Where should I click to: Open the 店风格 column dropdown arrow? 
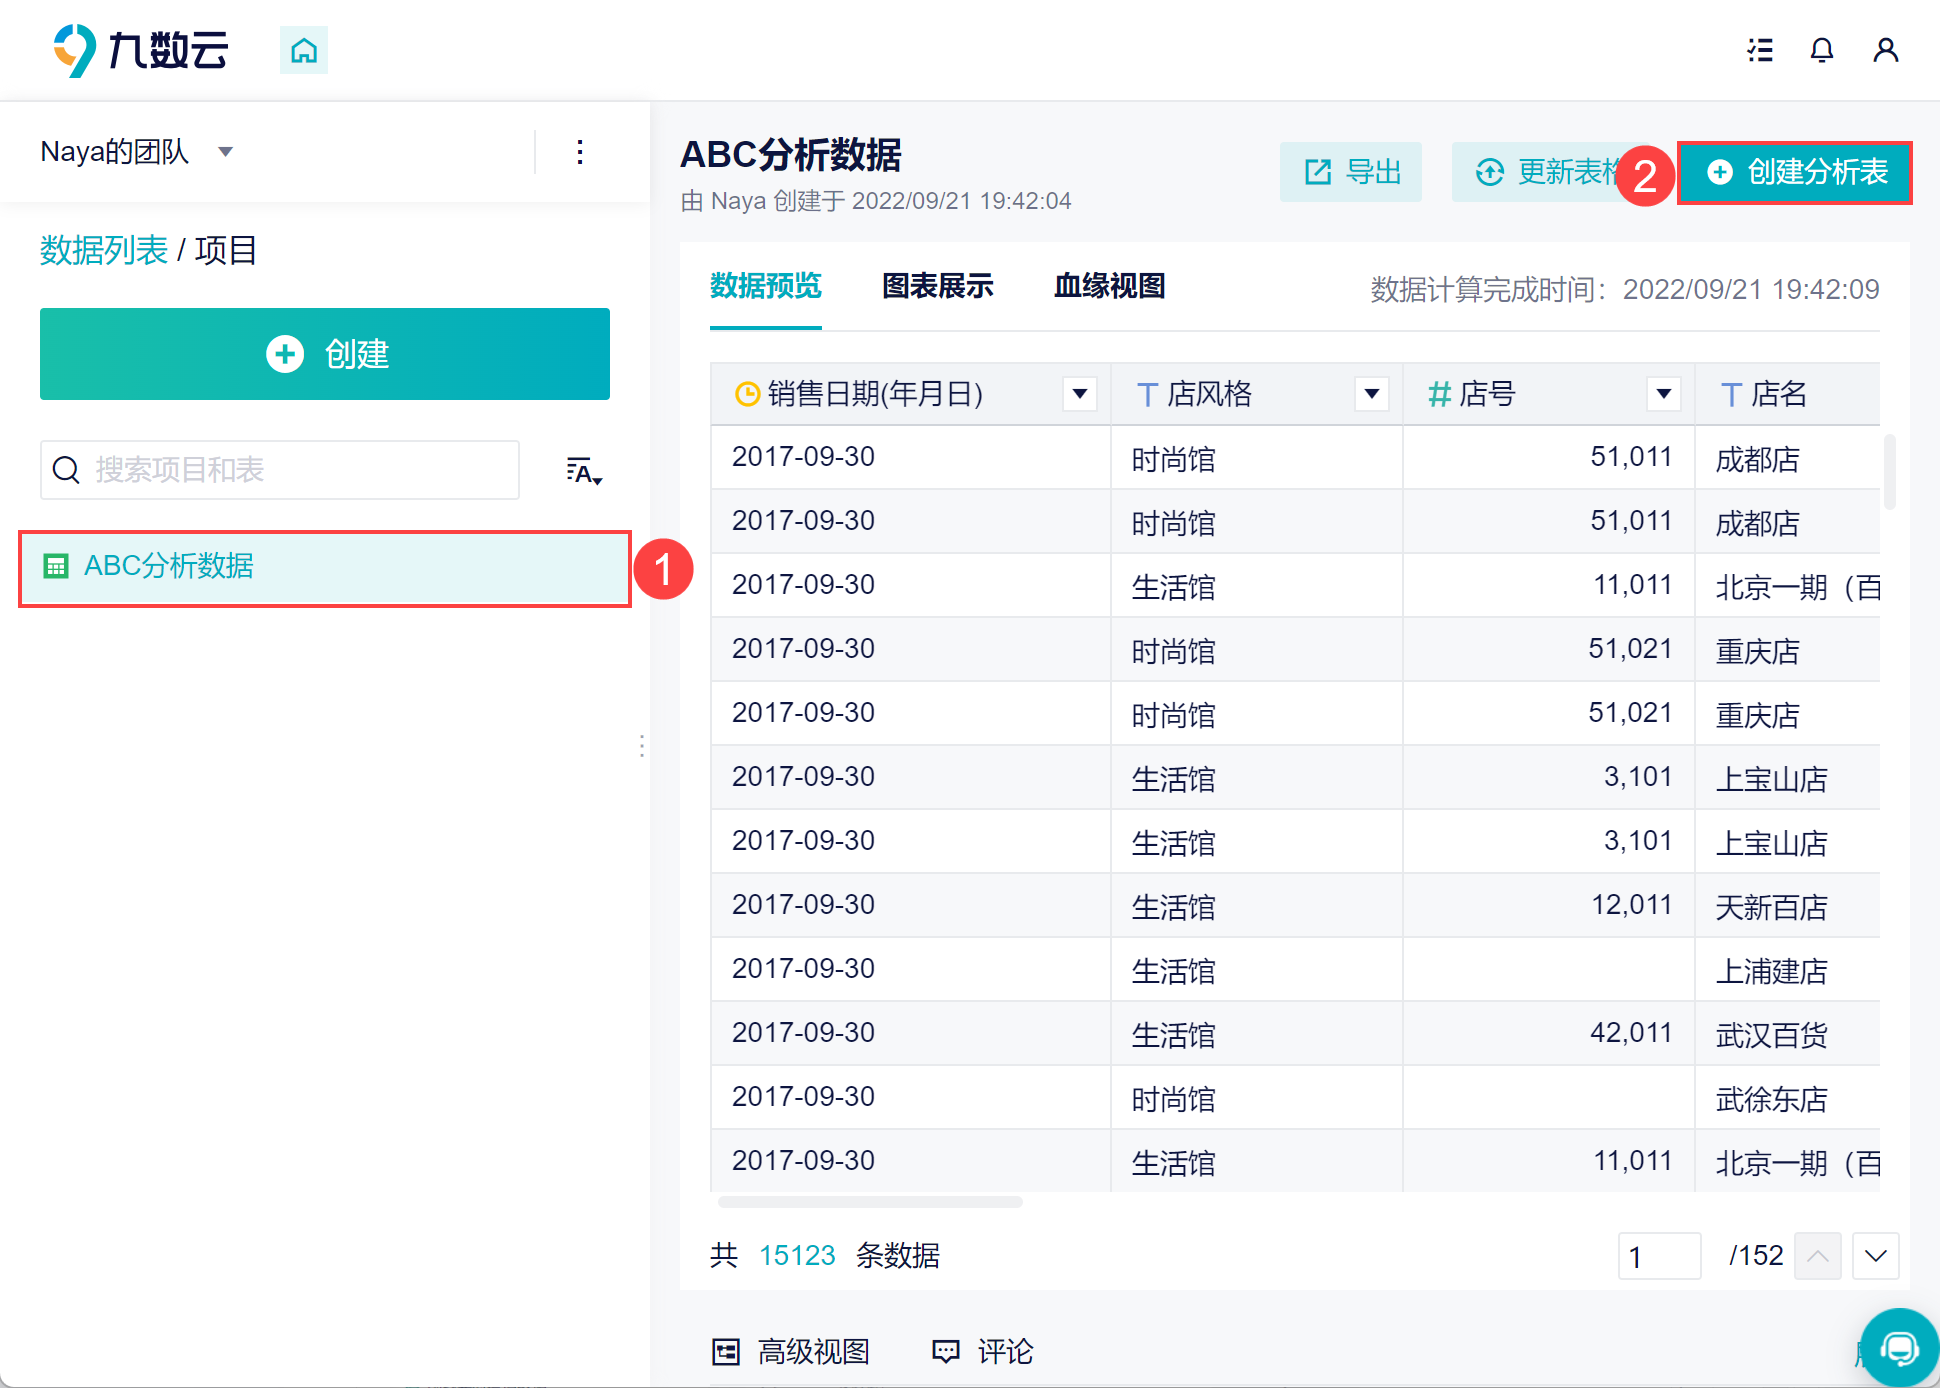point(1372,394)
